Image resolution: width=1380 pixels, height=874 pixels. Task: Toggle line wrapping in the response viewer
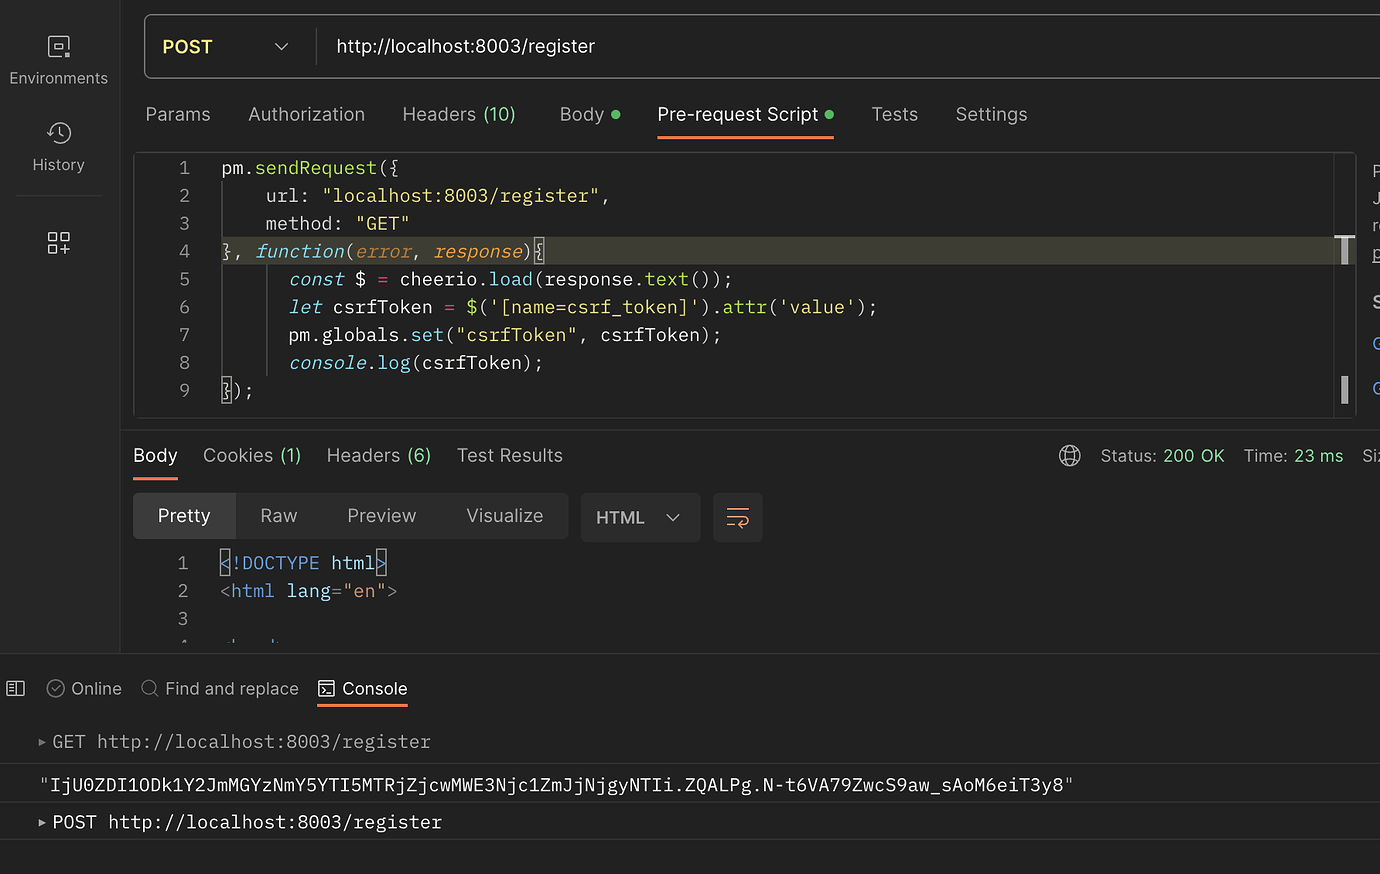pos(737,517)
